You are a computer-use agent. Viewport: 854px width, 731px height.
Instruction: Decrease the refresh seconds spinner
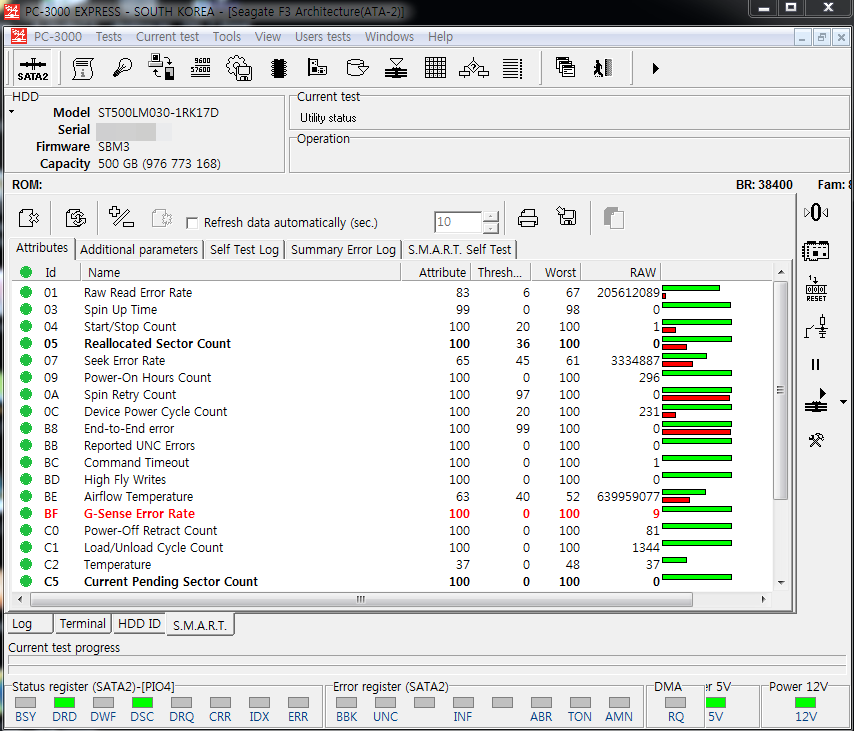(491, 228)
